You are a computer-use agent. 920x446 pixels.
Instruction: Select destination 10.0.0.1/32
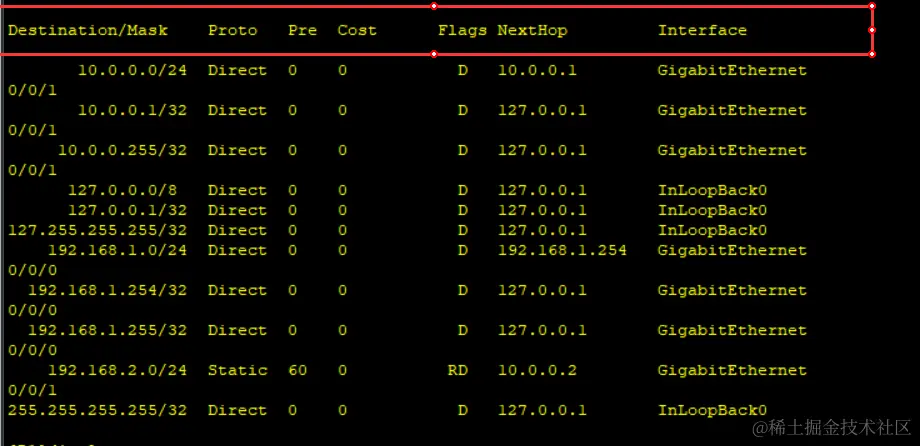[133, 110]
